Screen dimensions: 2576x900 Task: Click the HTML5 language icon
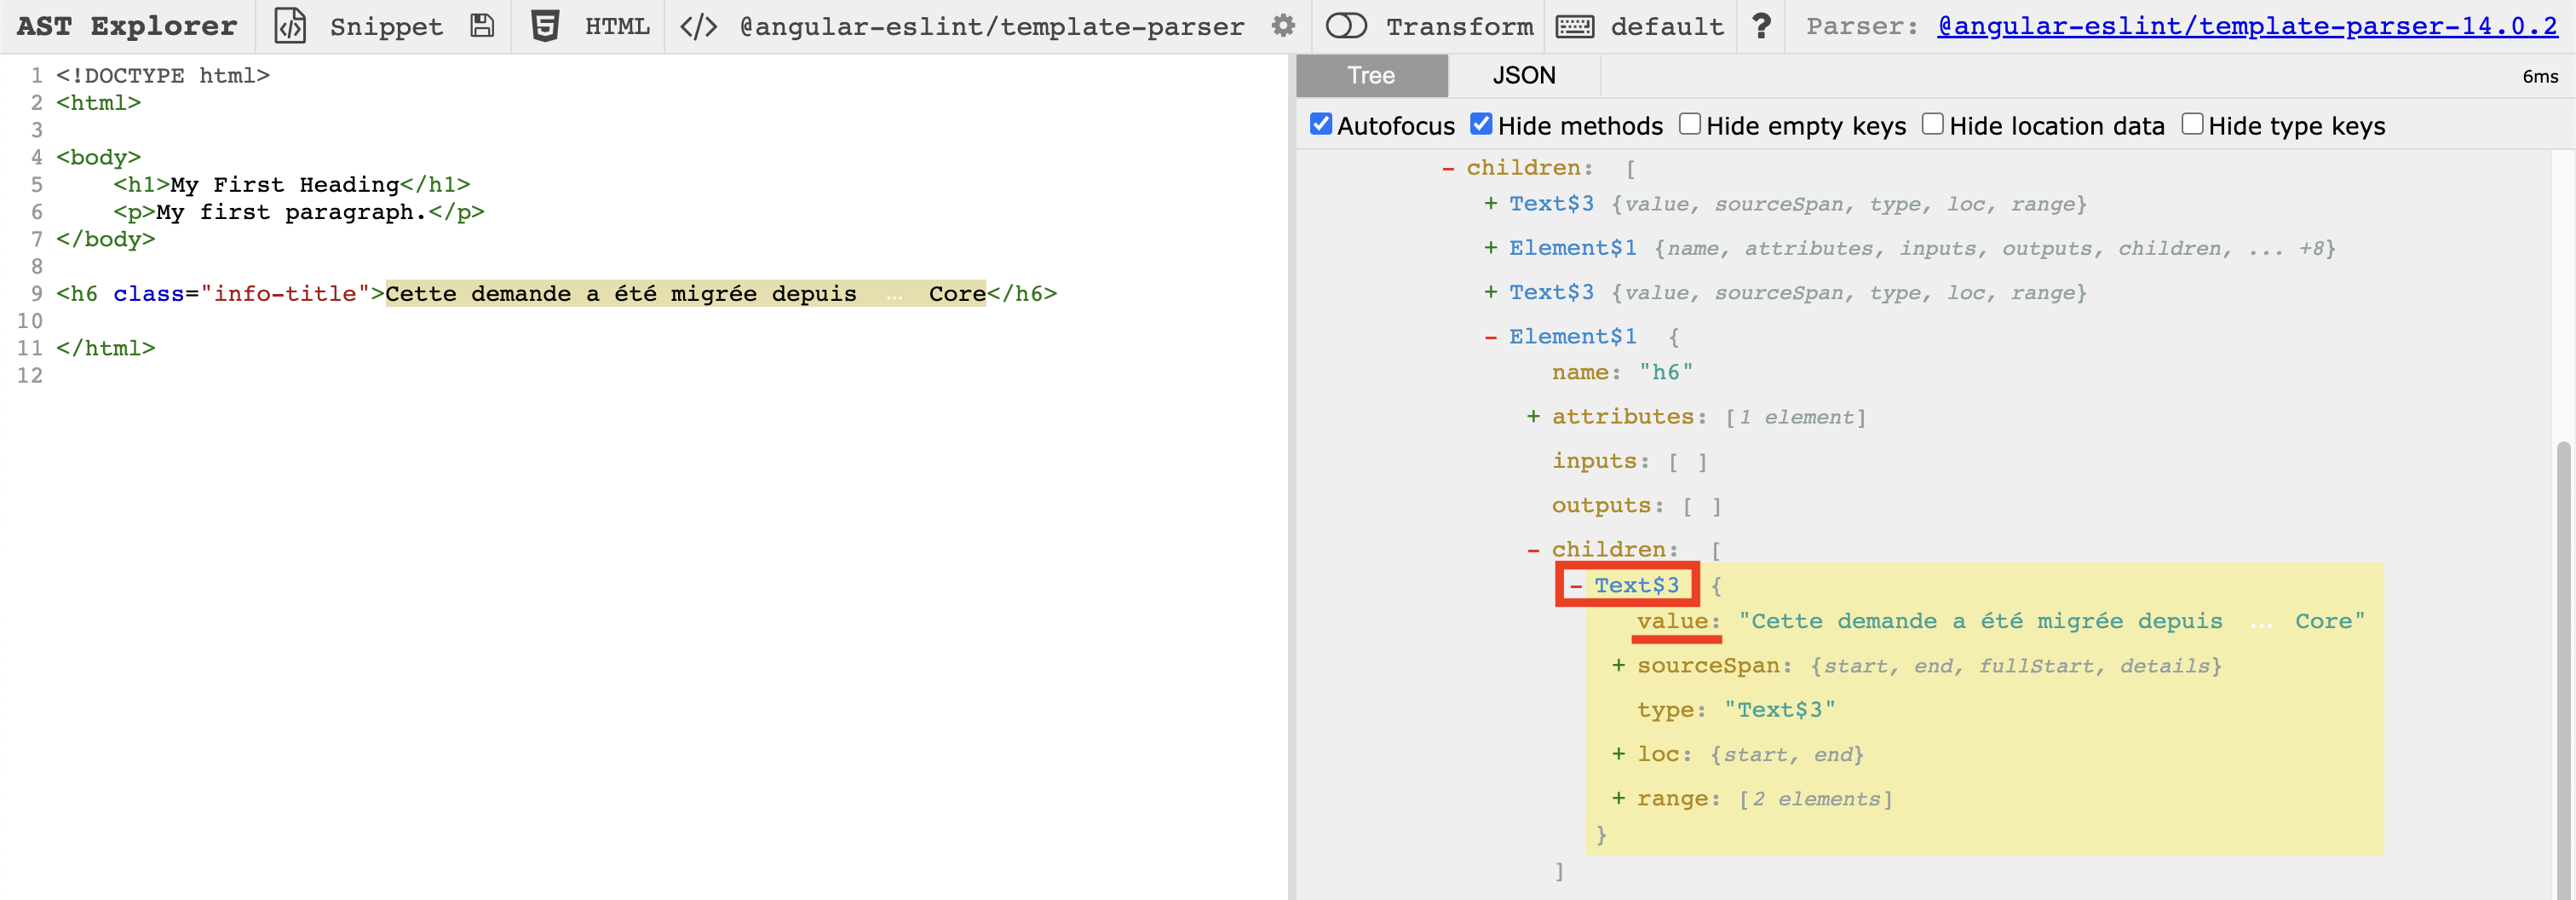[545, 26]
